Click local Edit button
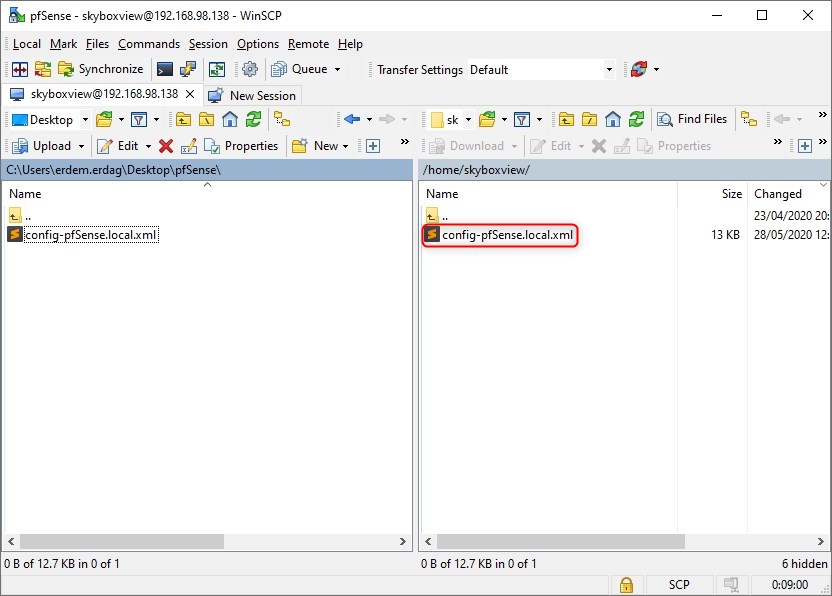 click(118, 146)
